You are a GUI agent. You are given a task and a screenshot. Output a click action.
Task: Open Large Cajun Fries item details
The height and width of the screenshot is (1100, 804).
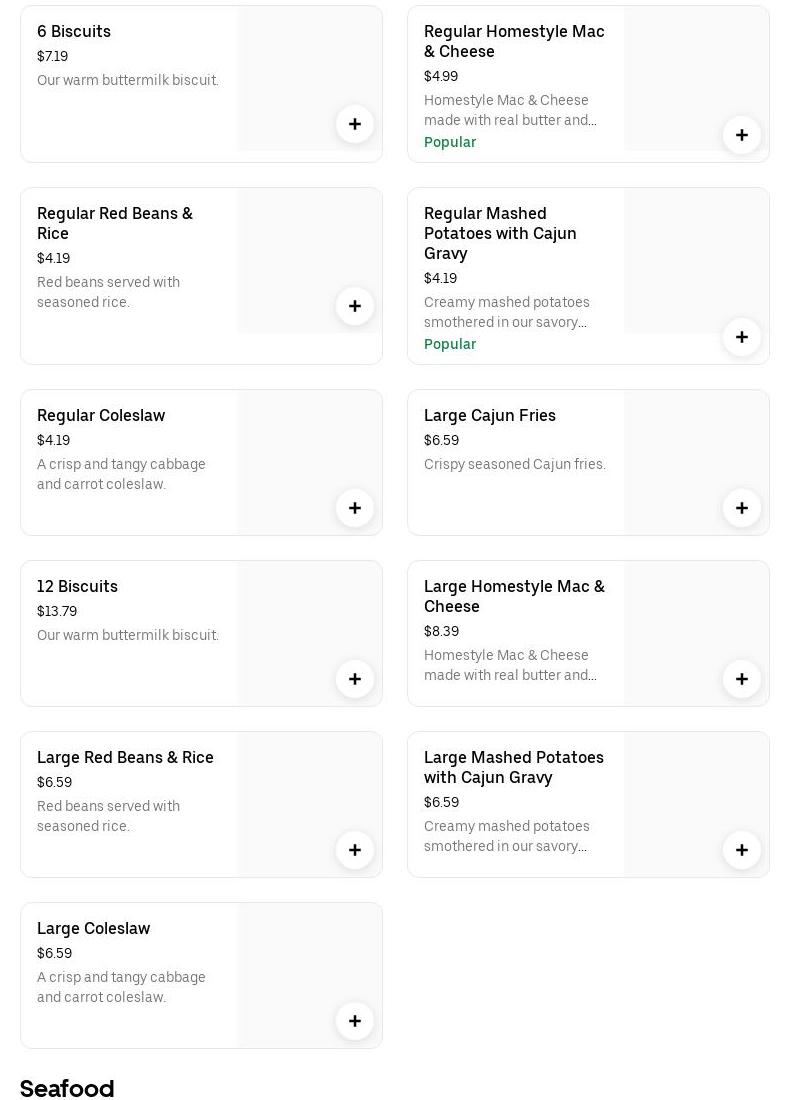490,416
